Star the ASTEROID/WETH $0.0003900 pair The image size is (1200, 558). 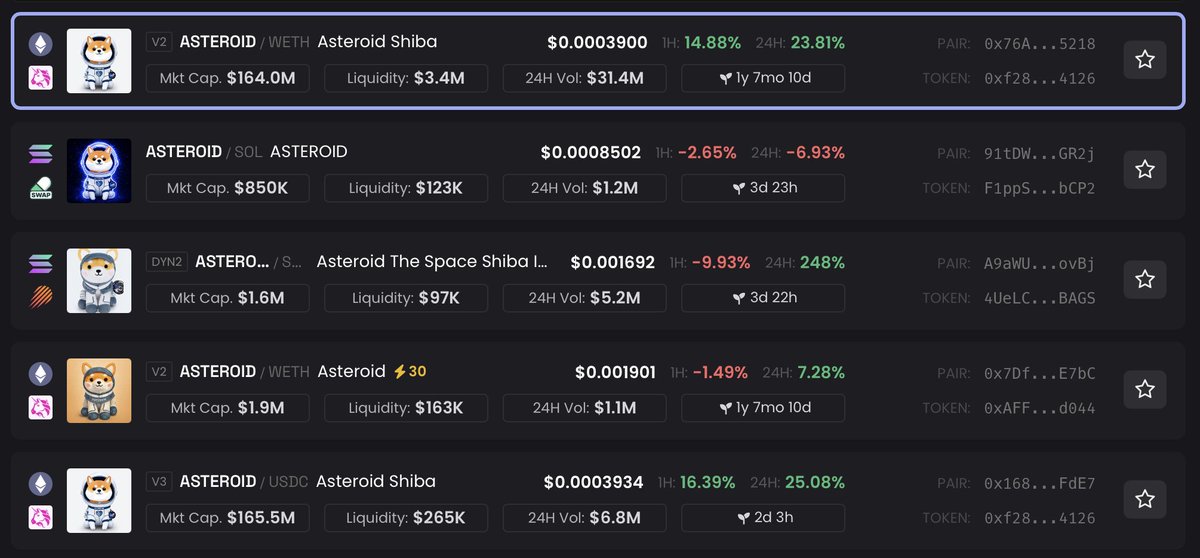(1145, 60)
